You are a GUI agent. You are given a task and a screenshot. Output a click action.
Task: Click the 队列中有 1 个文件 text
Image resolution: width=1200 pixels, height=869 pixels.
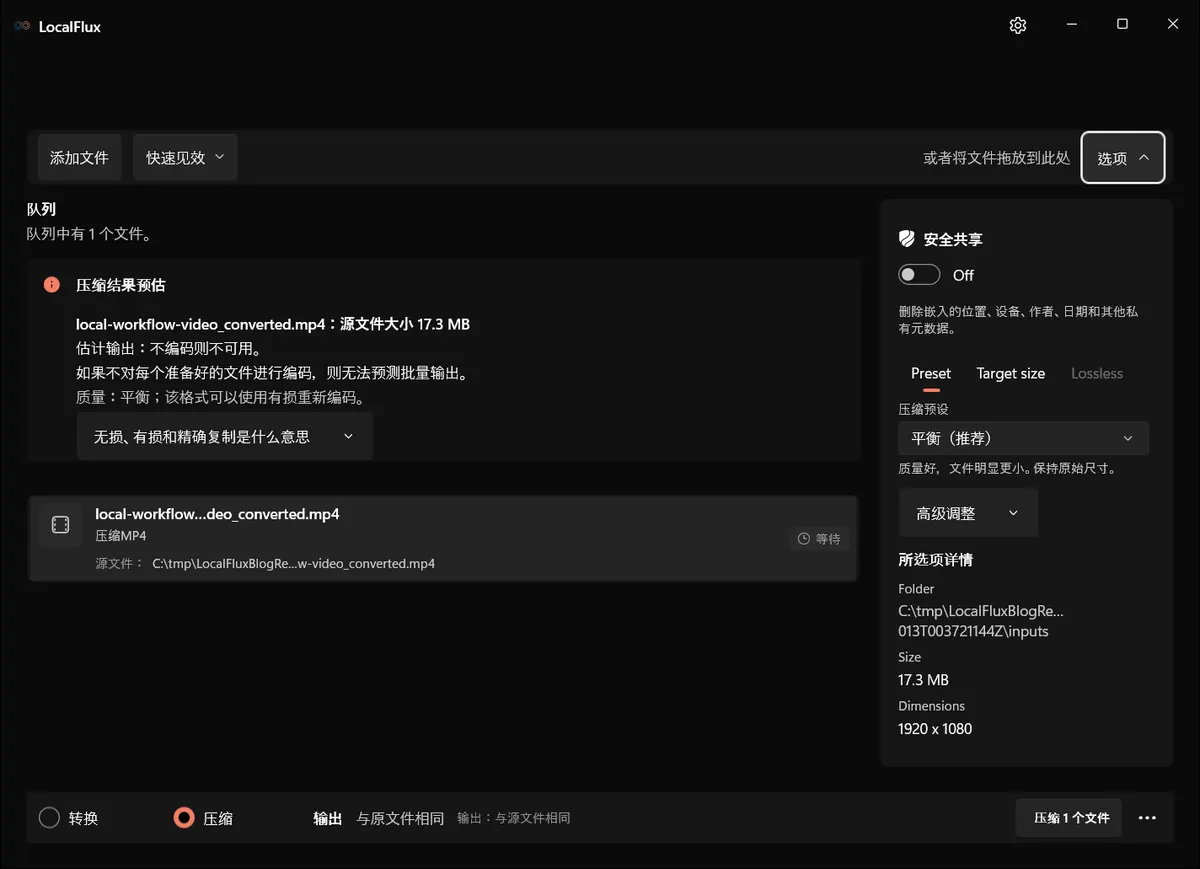(89, 234)
